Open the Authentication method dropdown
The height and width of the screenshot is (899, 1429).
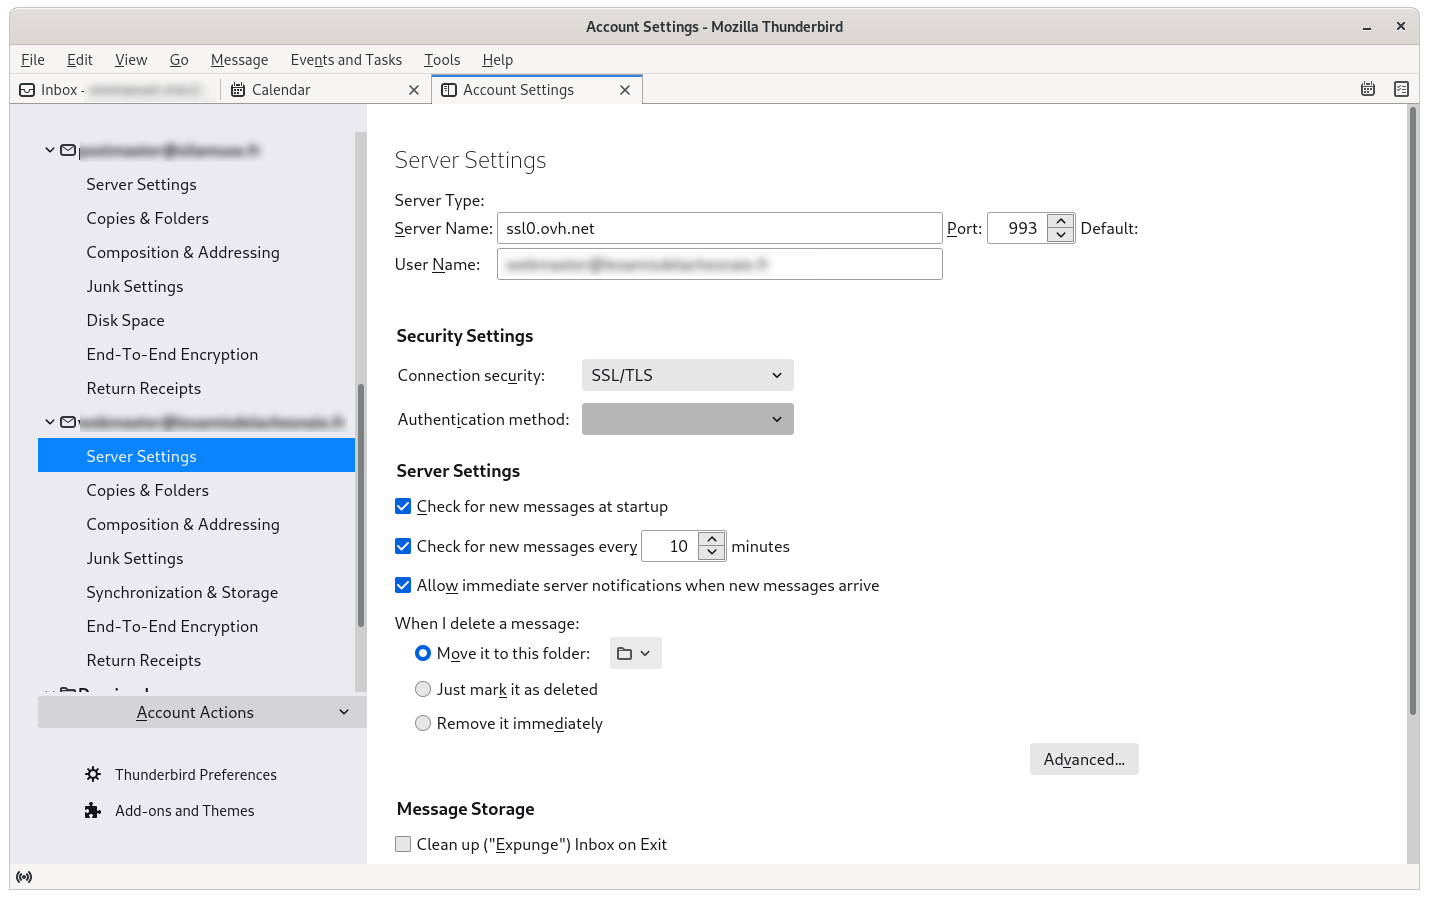[687, 419]
